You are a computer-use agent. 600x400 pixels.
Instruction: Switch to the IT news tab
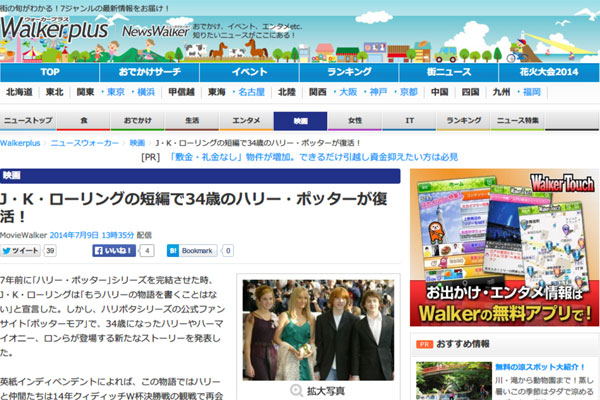pyautogui.click(x=409, y=121)
